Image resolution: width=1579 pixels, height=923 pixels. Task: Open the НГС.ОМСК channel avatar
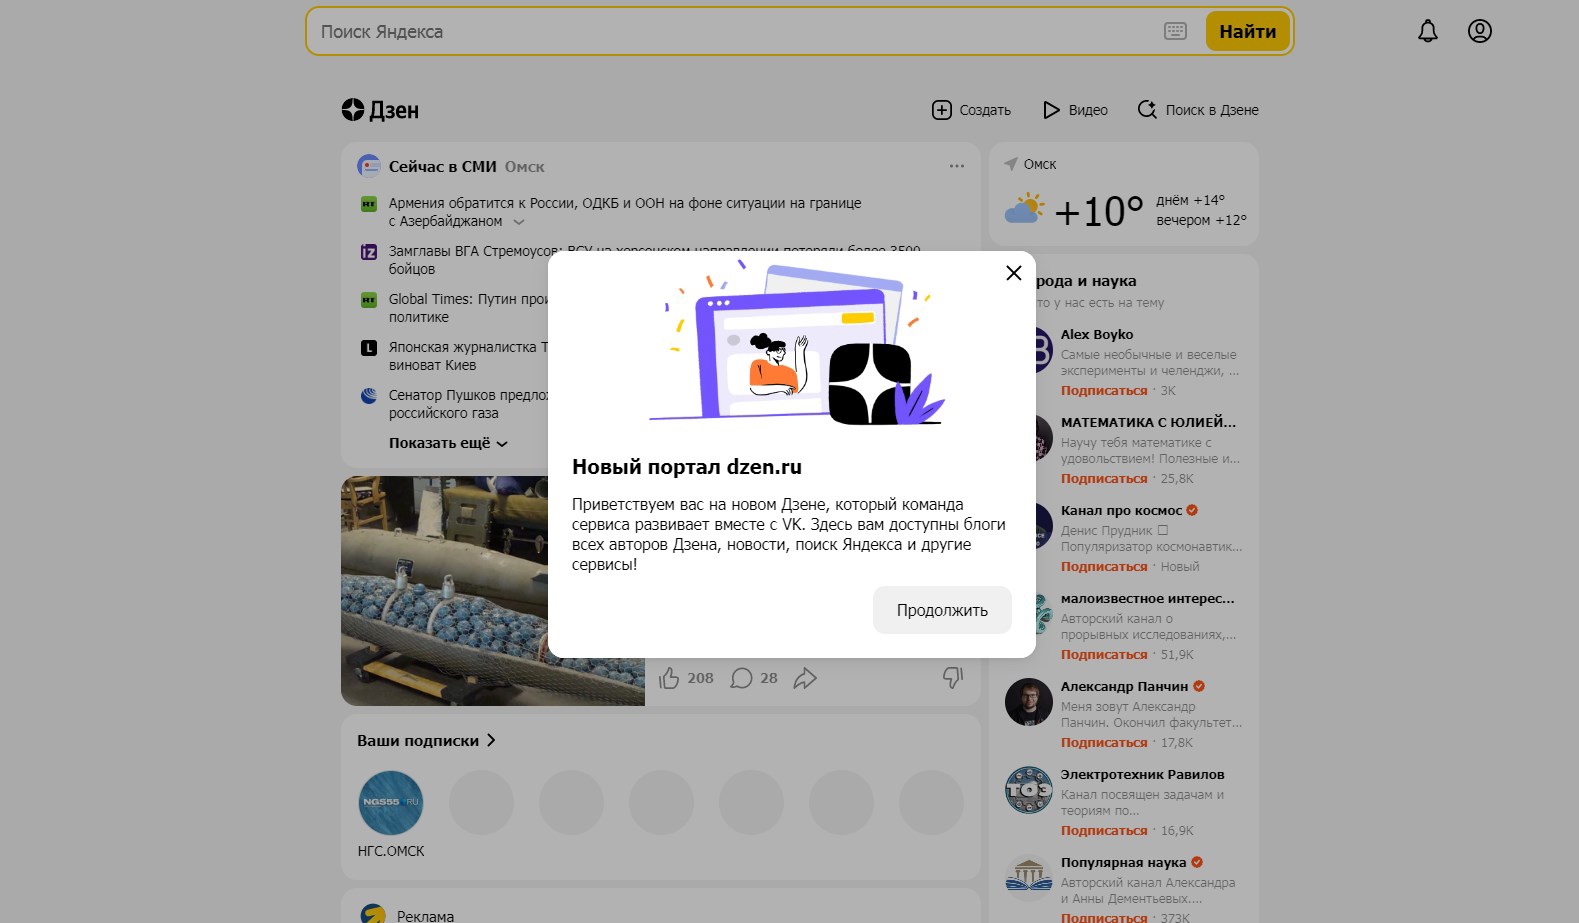(391, 803)
